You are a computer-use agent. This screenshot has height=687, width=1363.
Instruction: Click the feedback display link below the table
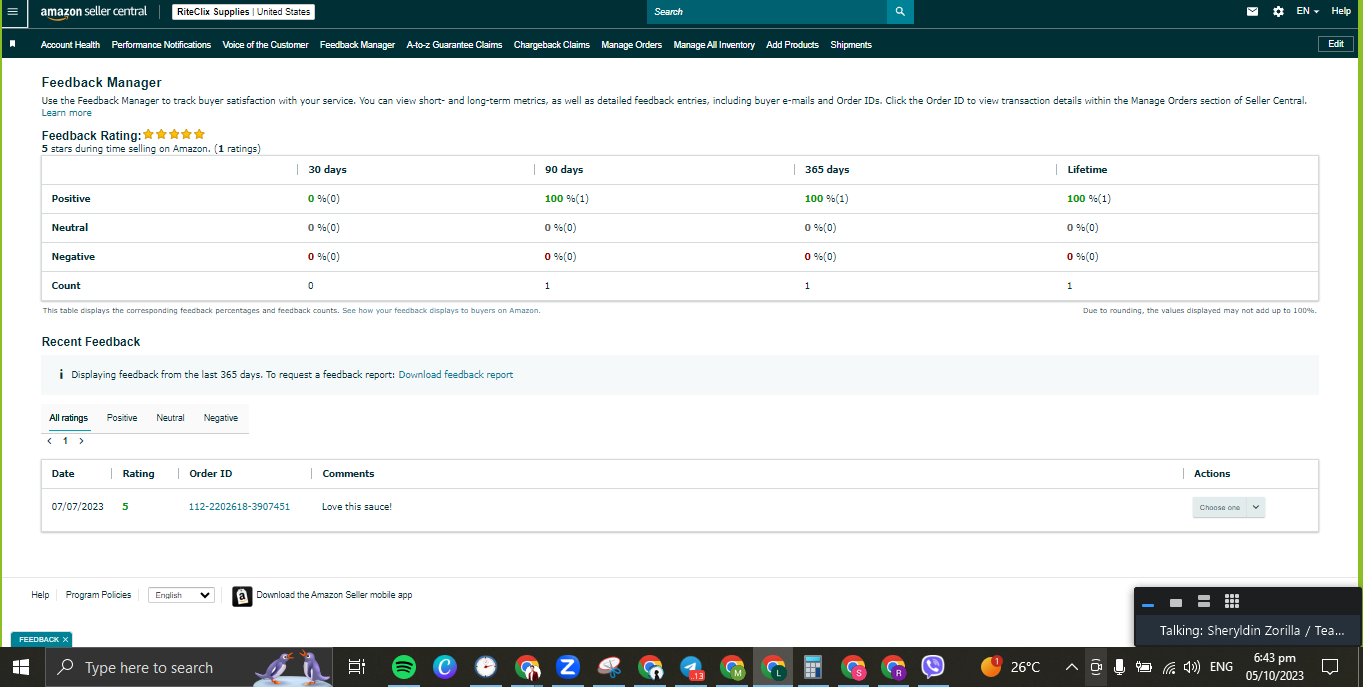click(441, 311)
